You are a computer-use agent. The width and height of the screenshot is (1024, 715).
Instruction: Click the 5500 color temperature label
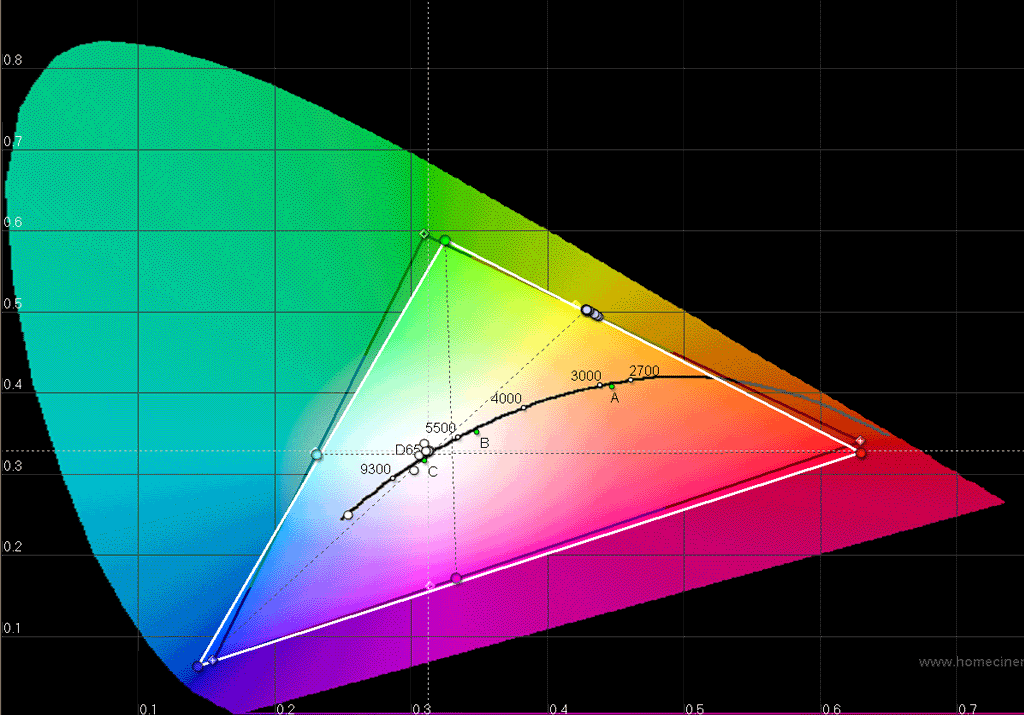(x=440, y=428)
